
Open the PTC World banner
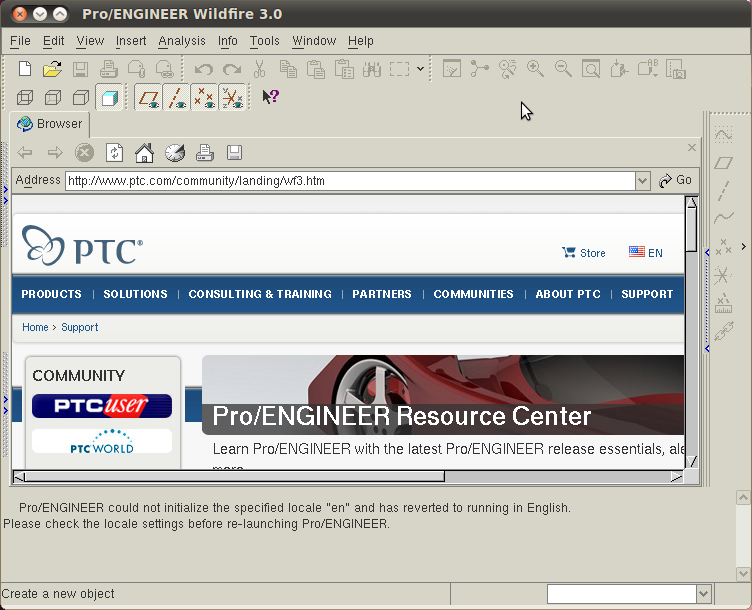pyautogui.click(x=102, y=441)
